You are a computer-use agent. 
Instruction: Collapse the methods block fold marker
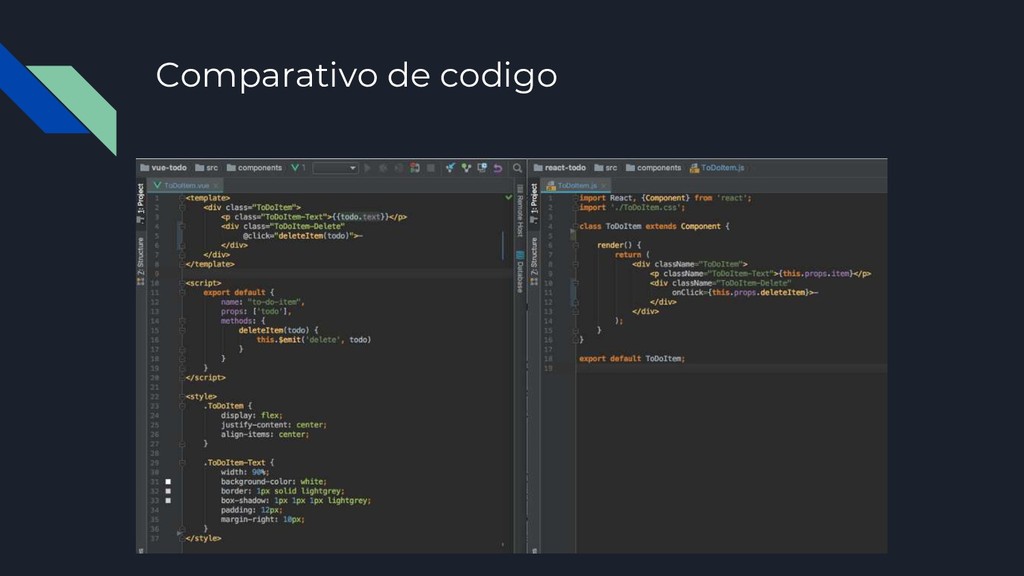(x=182, y=321)
